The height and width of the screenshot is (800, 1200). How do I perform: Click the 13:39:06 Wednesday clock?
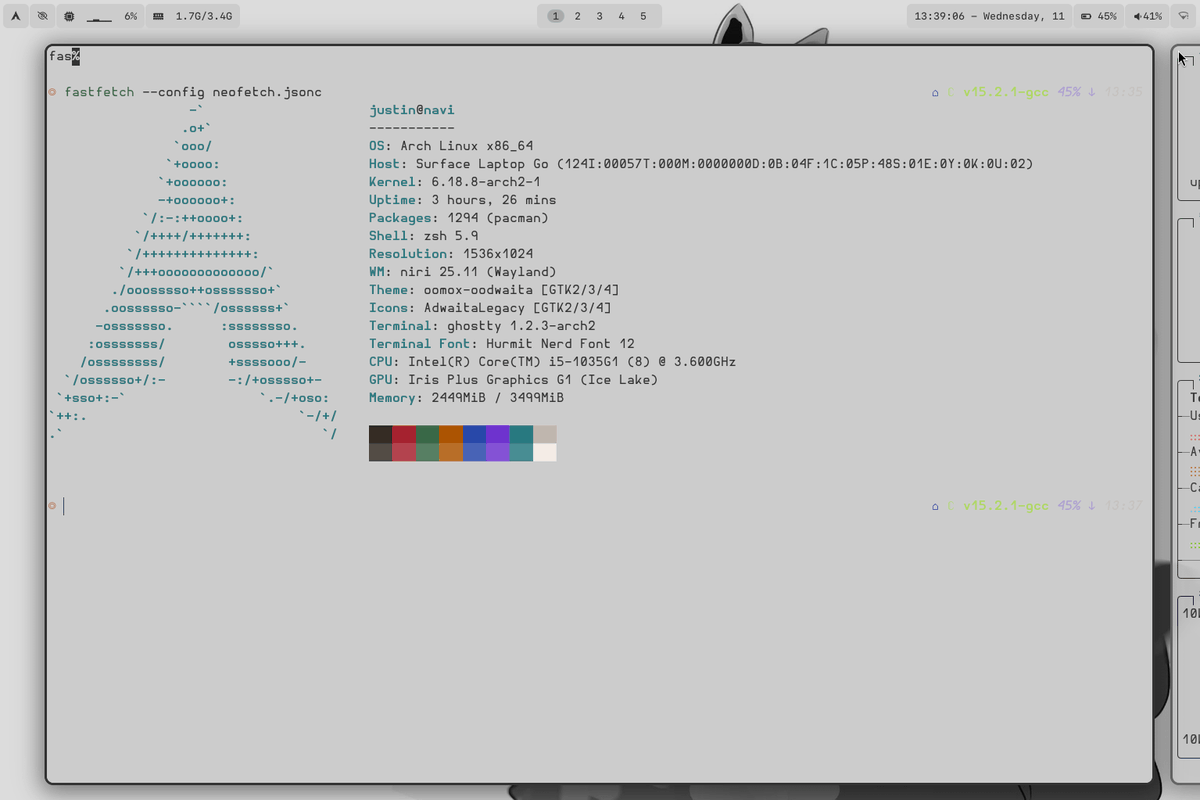click(x=990, y=16)
